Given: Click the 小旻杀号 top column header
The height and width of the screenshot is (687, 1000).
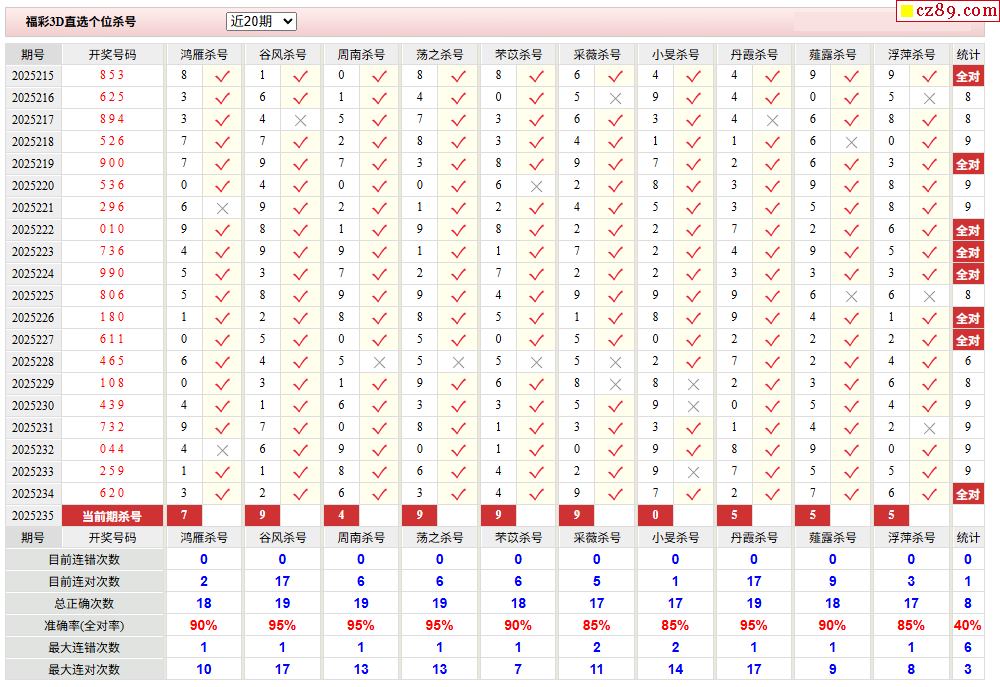Looking at the screenshot, I should coord(675,55).
